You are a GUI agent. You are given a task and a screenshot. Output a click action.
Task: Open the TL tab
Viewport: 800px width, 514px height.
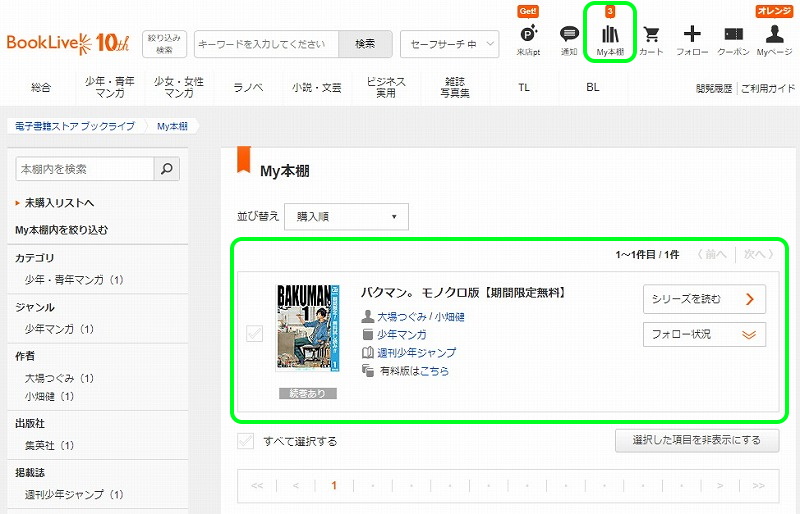click(x=524, y=87)
